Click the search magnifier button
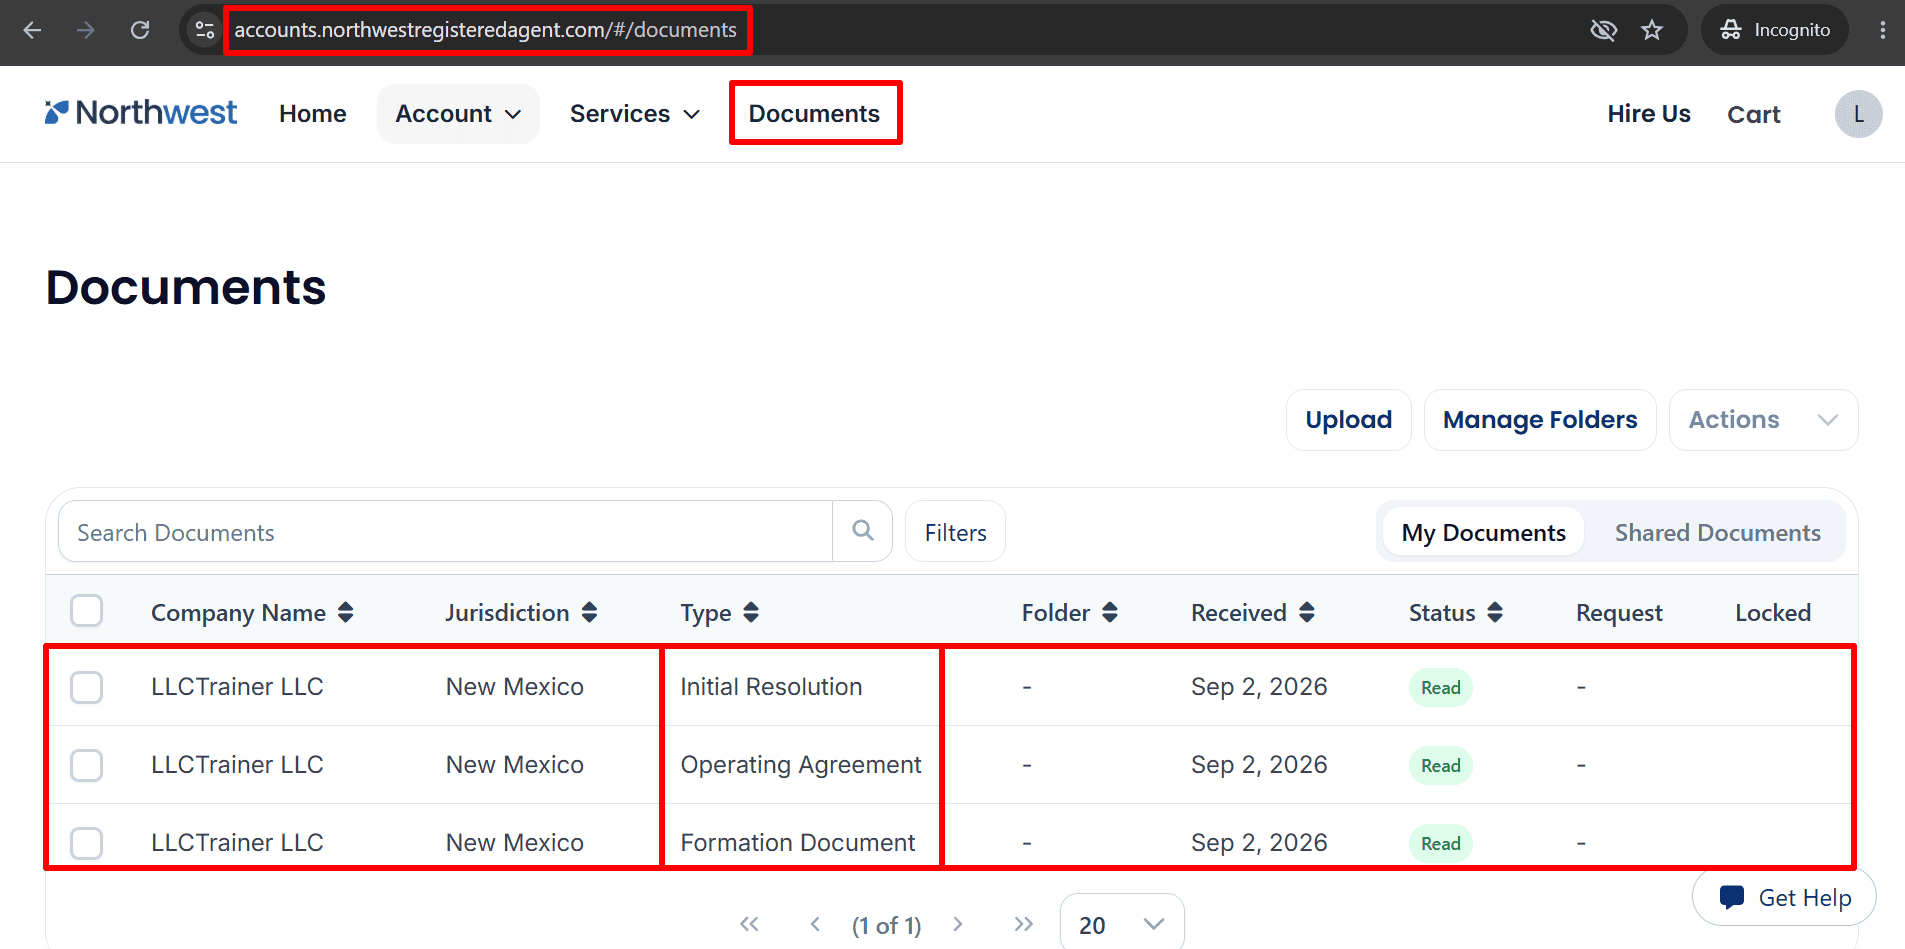Screen dimensions: 1905x949 [x=862, y=531]
